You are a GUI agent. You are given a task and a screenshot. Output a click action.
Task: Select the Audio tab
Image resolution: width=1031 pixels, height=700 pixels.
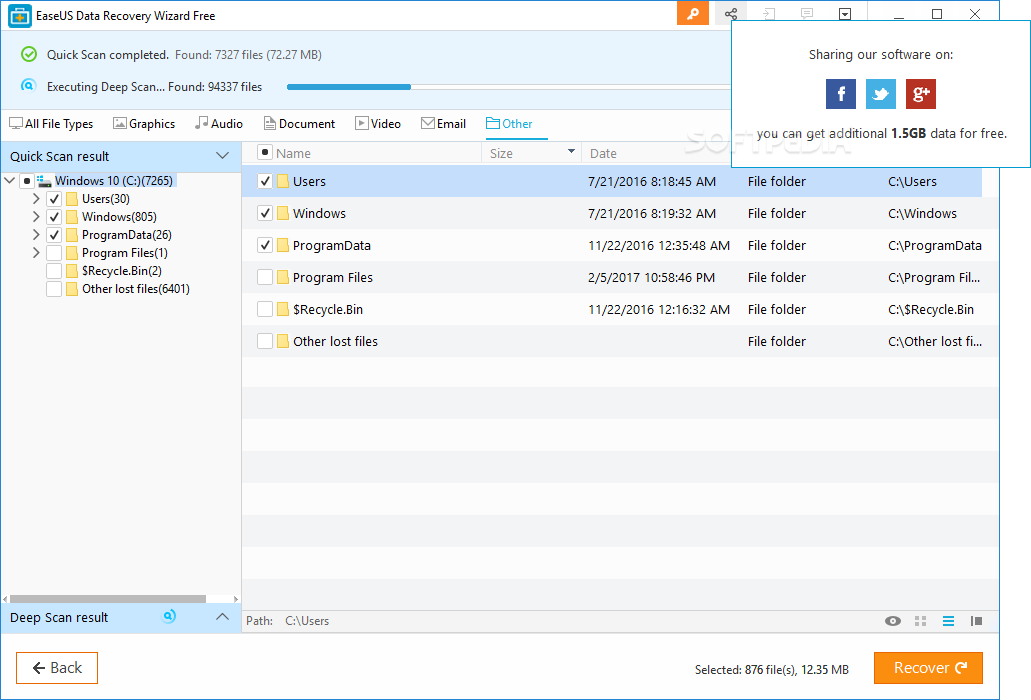(219, 124)
